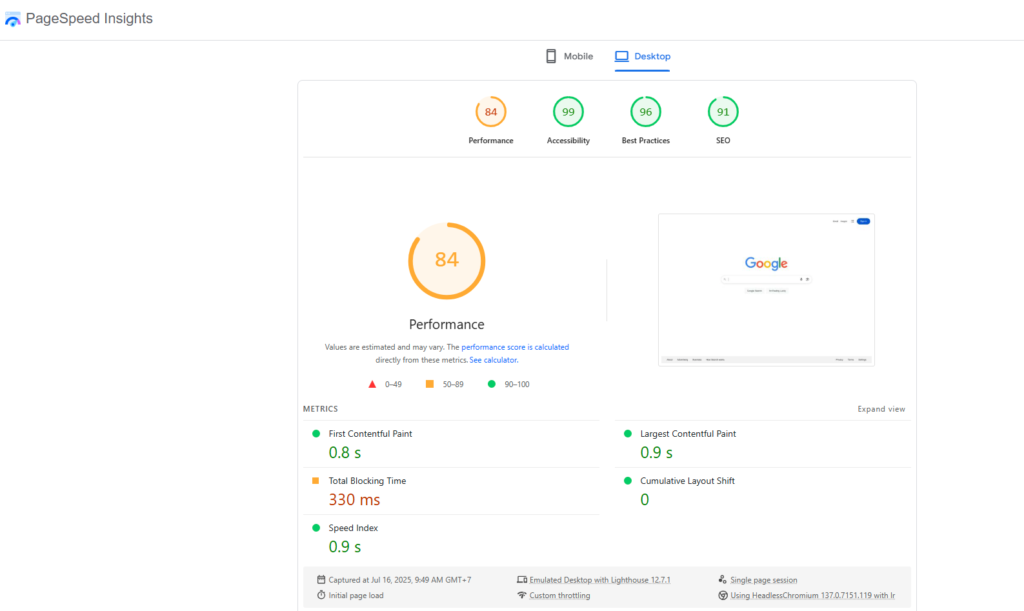The width and height of the screenshot is (1024, 611).
Task: Jump to the Performance category label
Action: (x=490, y=140)
